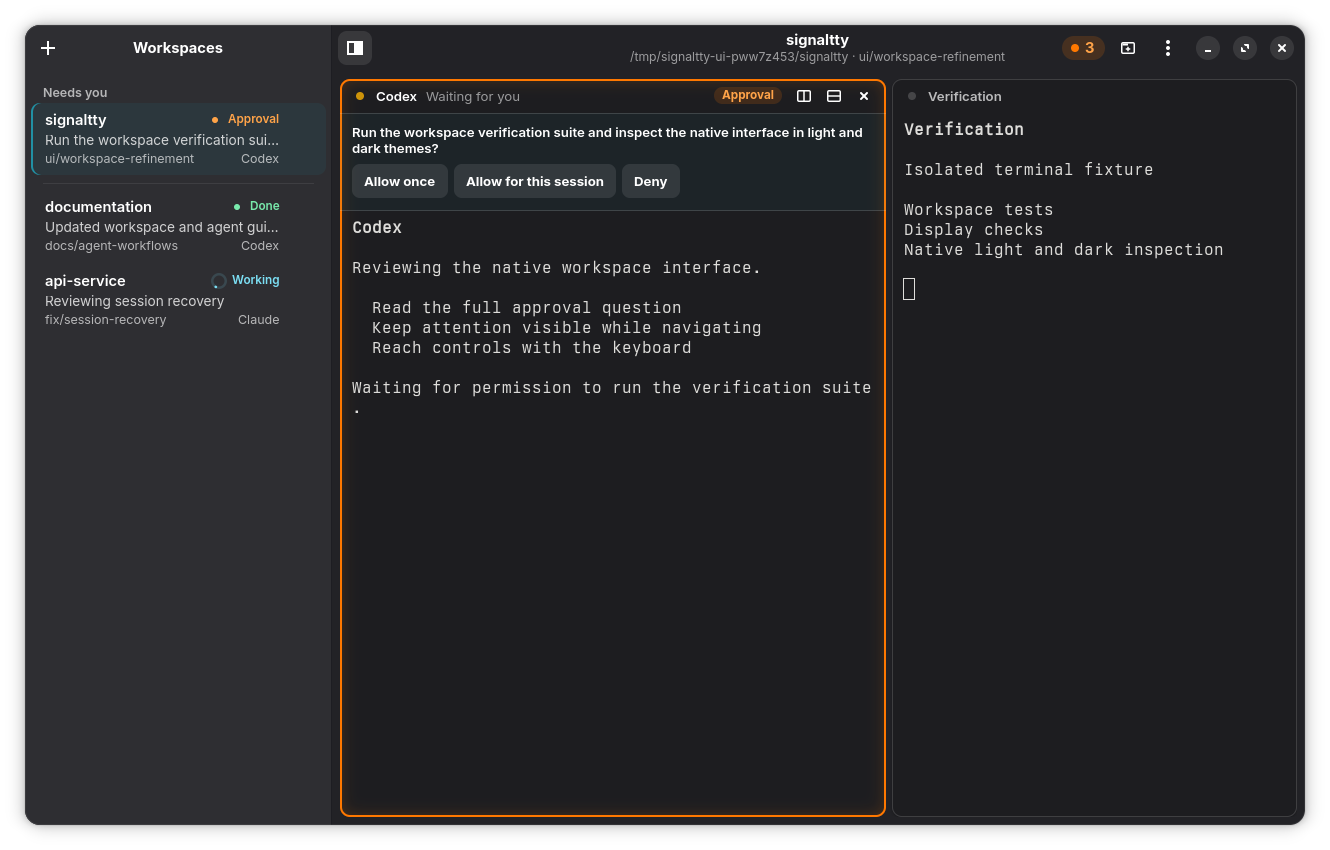Click the signaltty title in header bar
The height and width of the screenshot is (850, 1330).
817,40
